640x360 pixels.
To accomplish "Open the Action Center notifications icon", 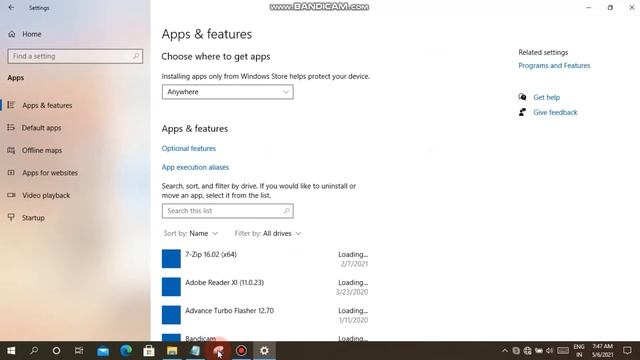I will (627, 351).
